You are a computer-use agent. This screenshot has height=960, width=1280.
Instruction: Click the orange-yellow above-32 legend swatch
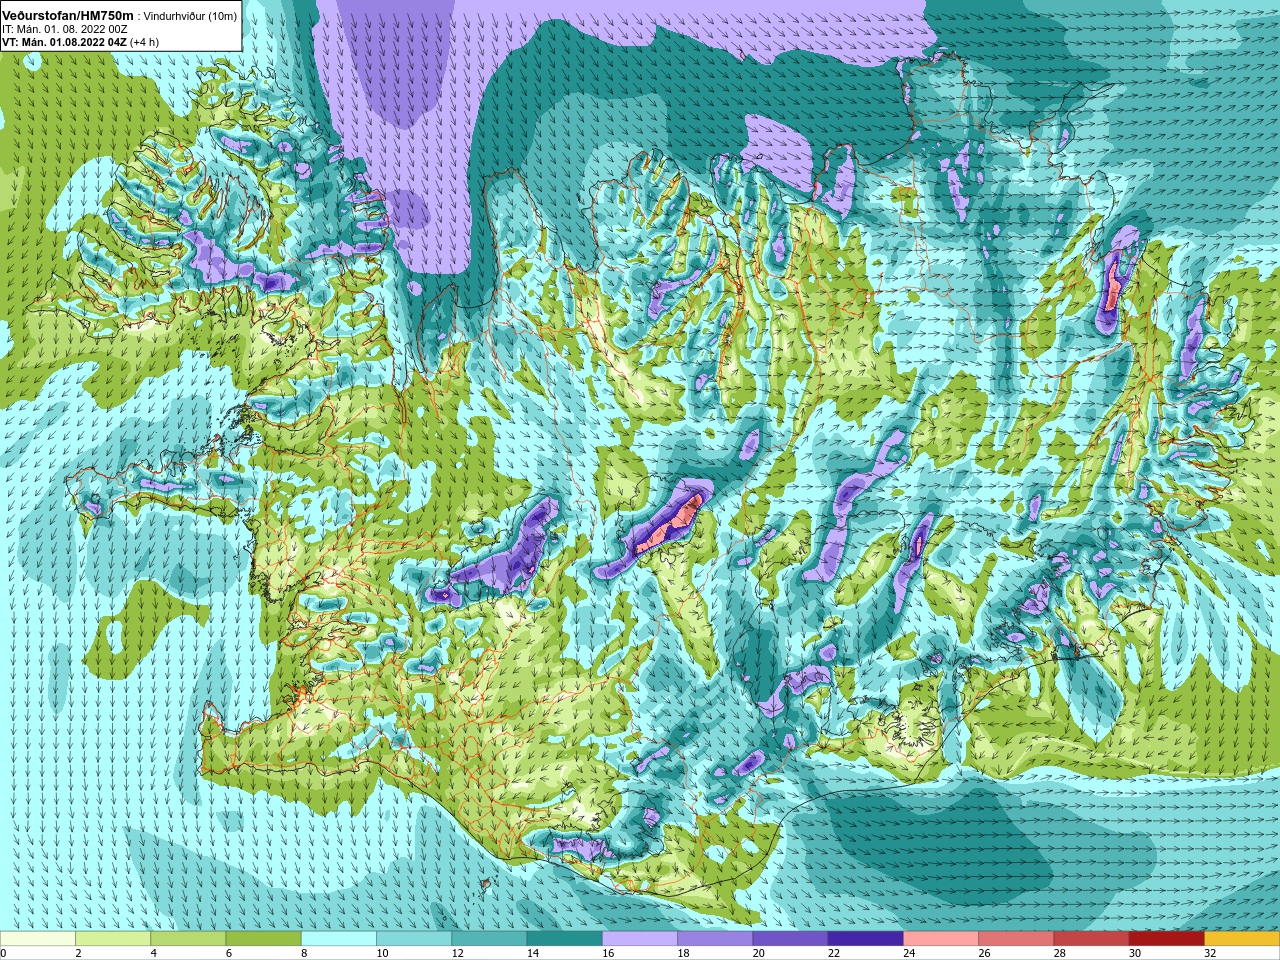(x=1242, y=938)
